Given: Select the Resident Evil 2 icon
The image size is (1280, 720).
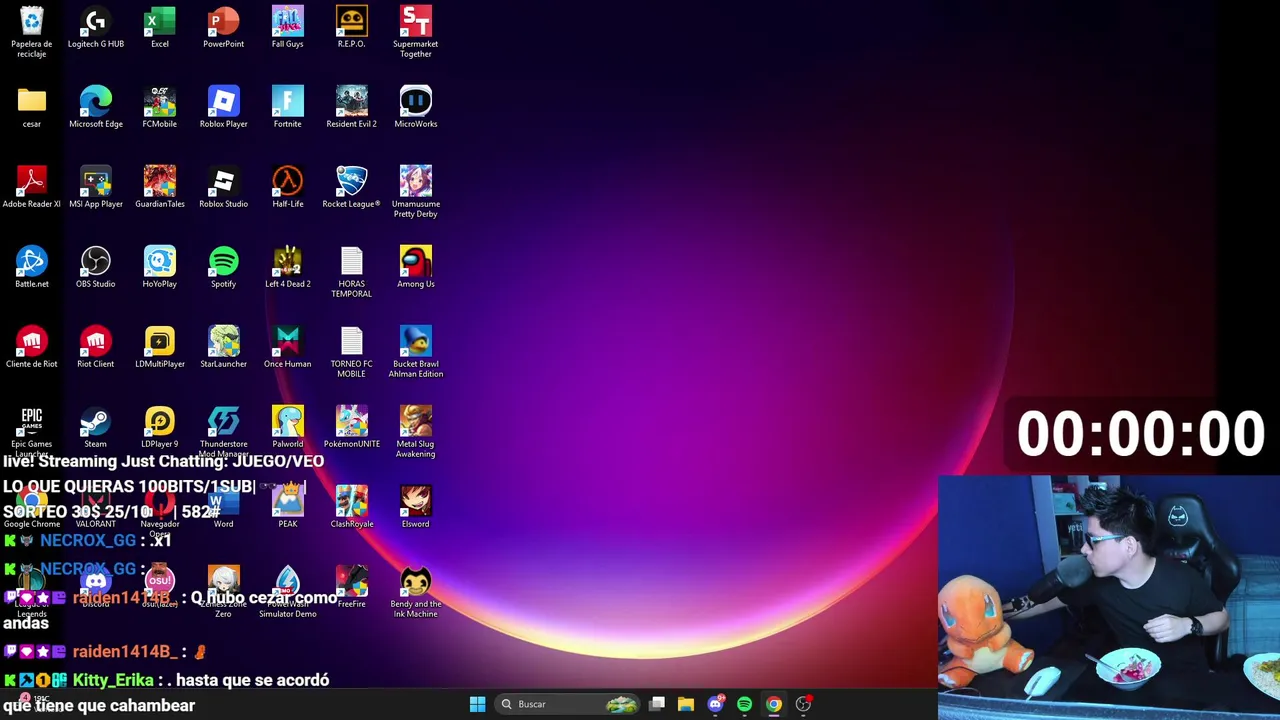Looking at the screenshot, I should [x=352, y=108].
